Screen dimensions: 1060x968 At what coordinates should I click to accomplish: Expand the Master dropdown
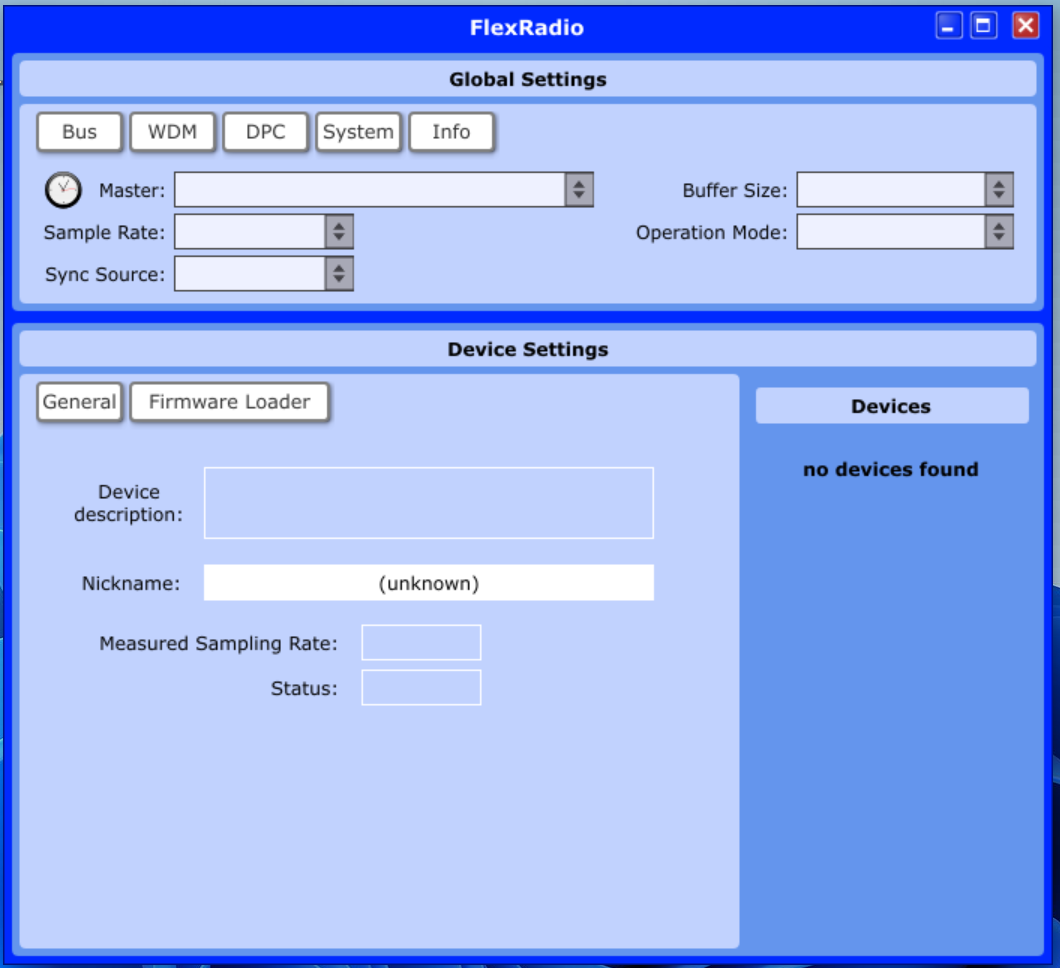(x=383, y=189)
